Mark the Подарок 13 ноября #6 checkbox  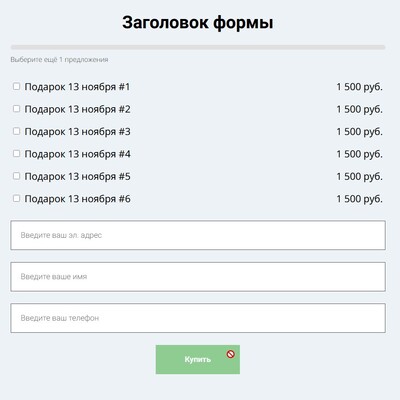tap(16, 198)
